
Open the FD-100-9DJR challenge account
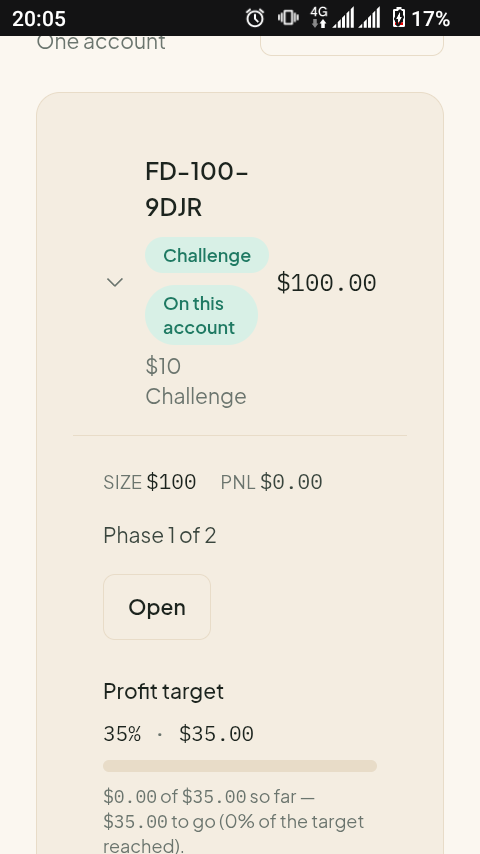click(157, 607)
